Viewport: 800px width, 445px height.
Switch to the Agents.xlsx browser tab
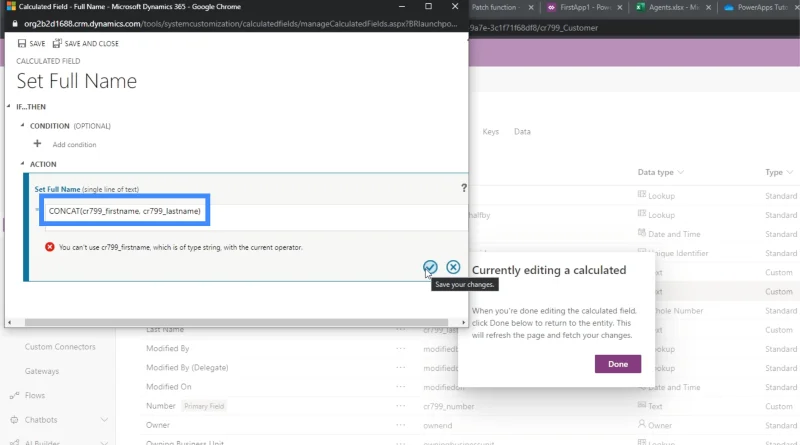click(x=672, y=7)
